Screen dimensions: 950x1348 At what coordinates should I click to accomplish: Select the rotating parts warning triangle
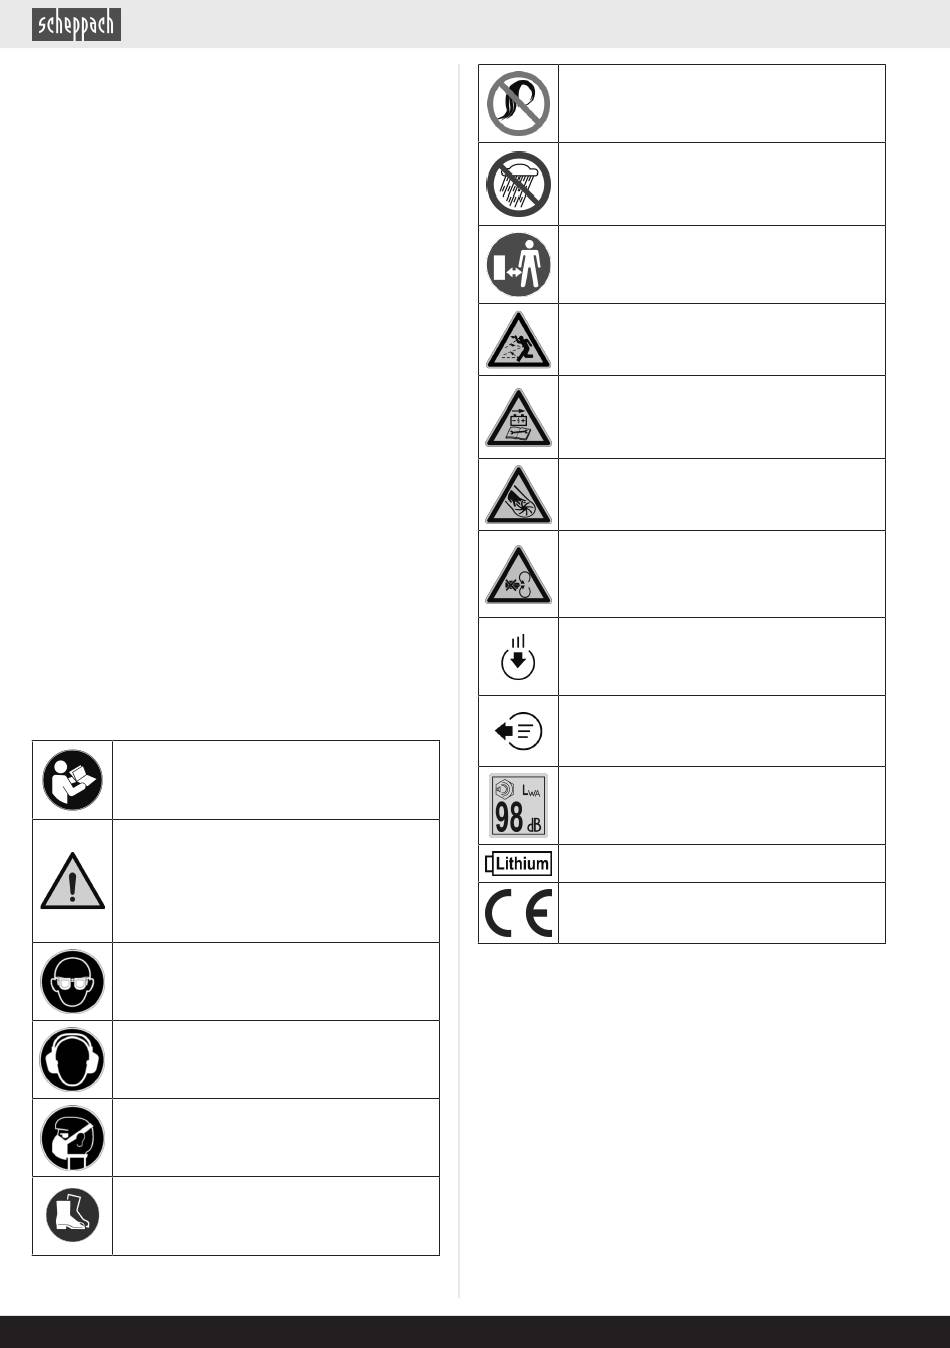519,575
